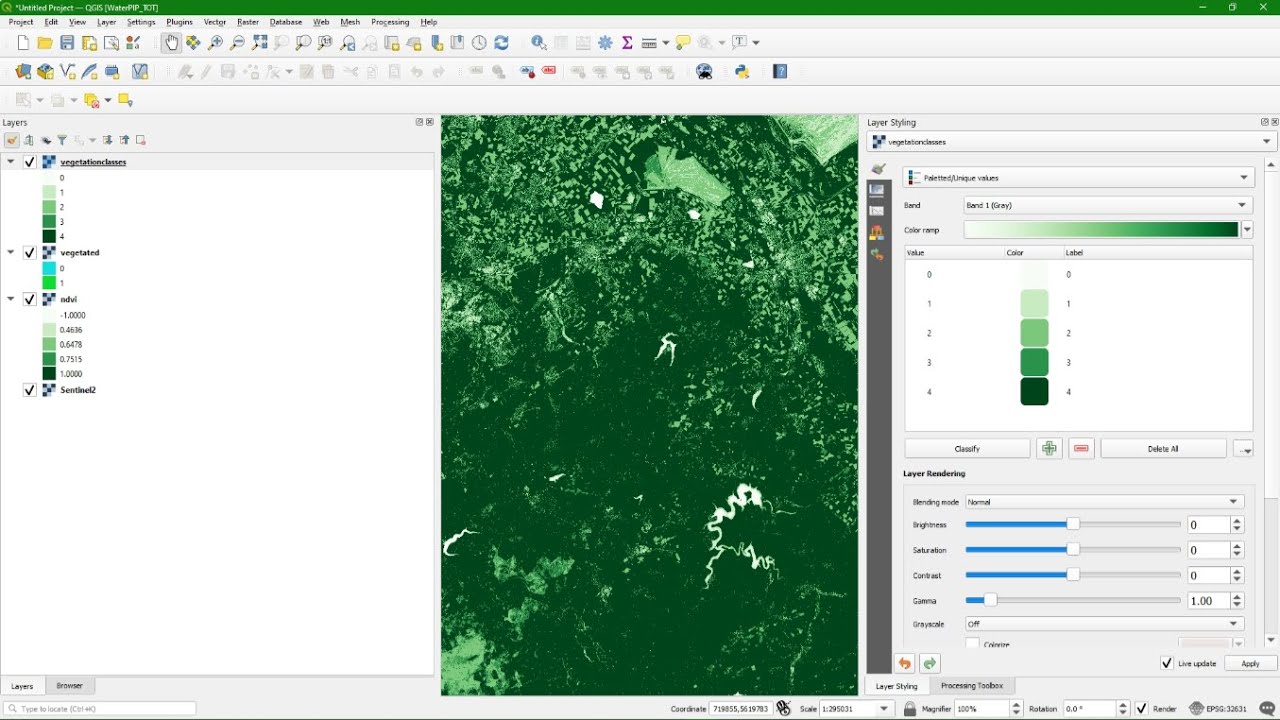Collapse the ndvi layer tree
1280x720 pixels.
11,299
